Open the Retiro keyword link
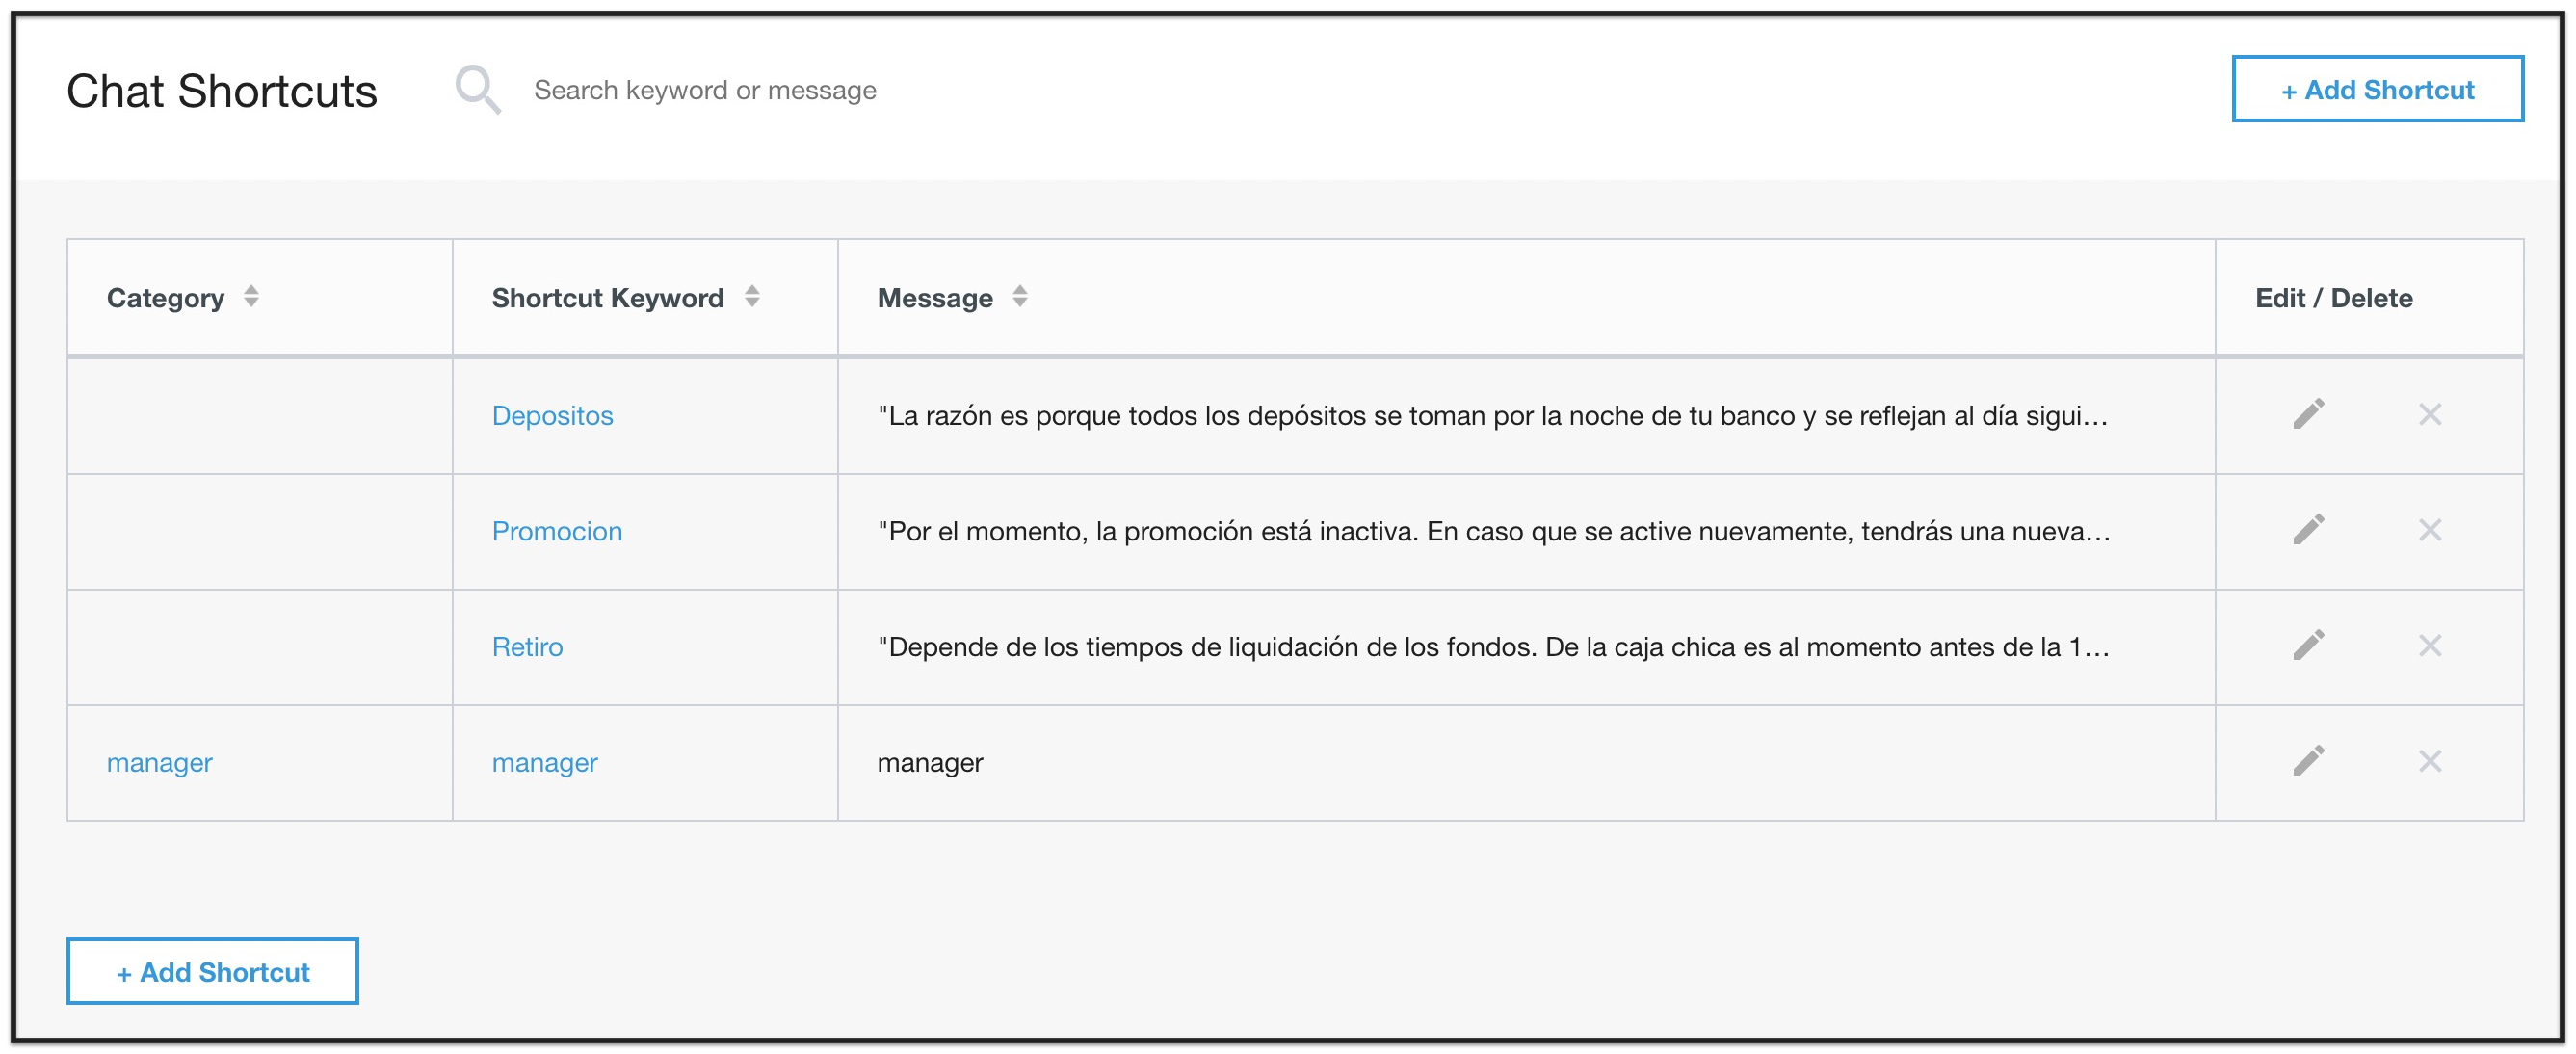 point(527,647)
